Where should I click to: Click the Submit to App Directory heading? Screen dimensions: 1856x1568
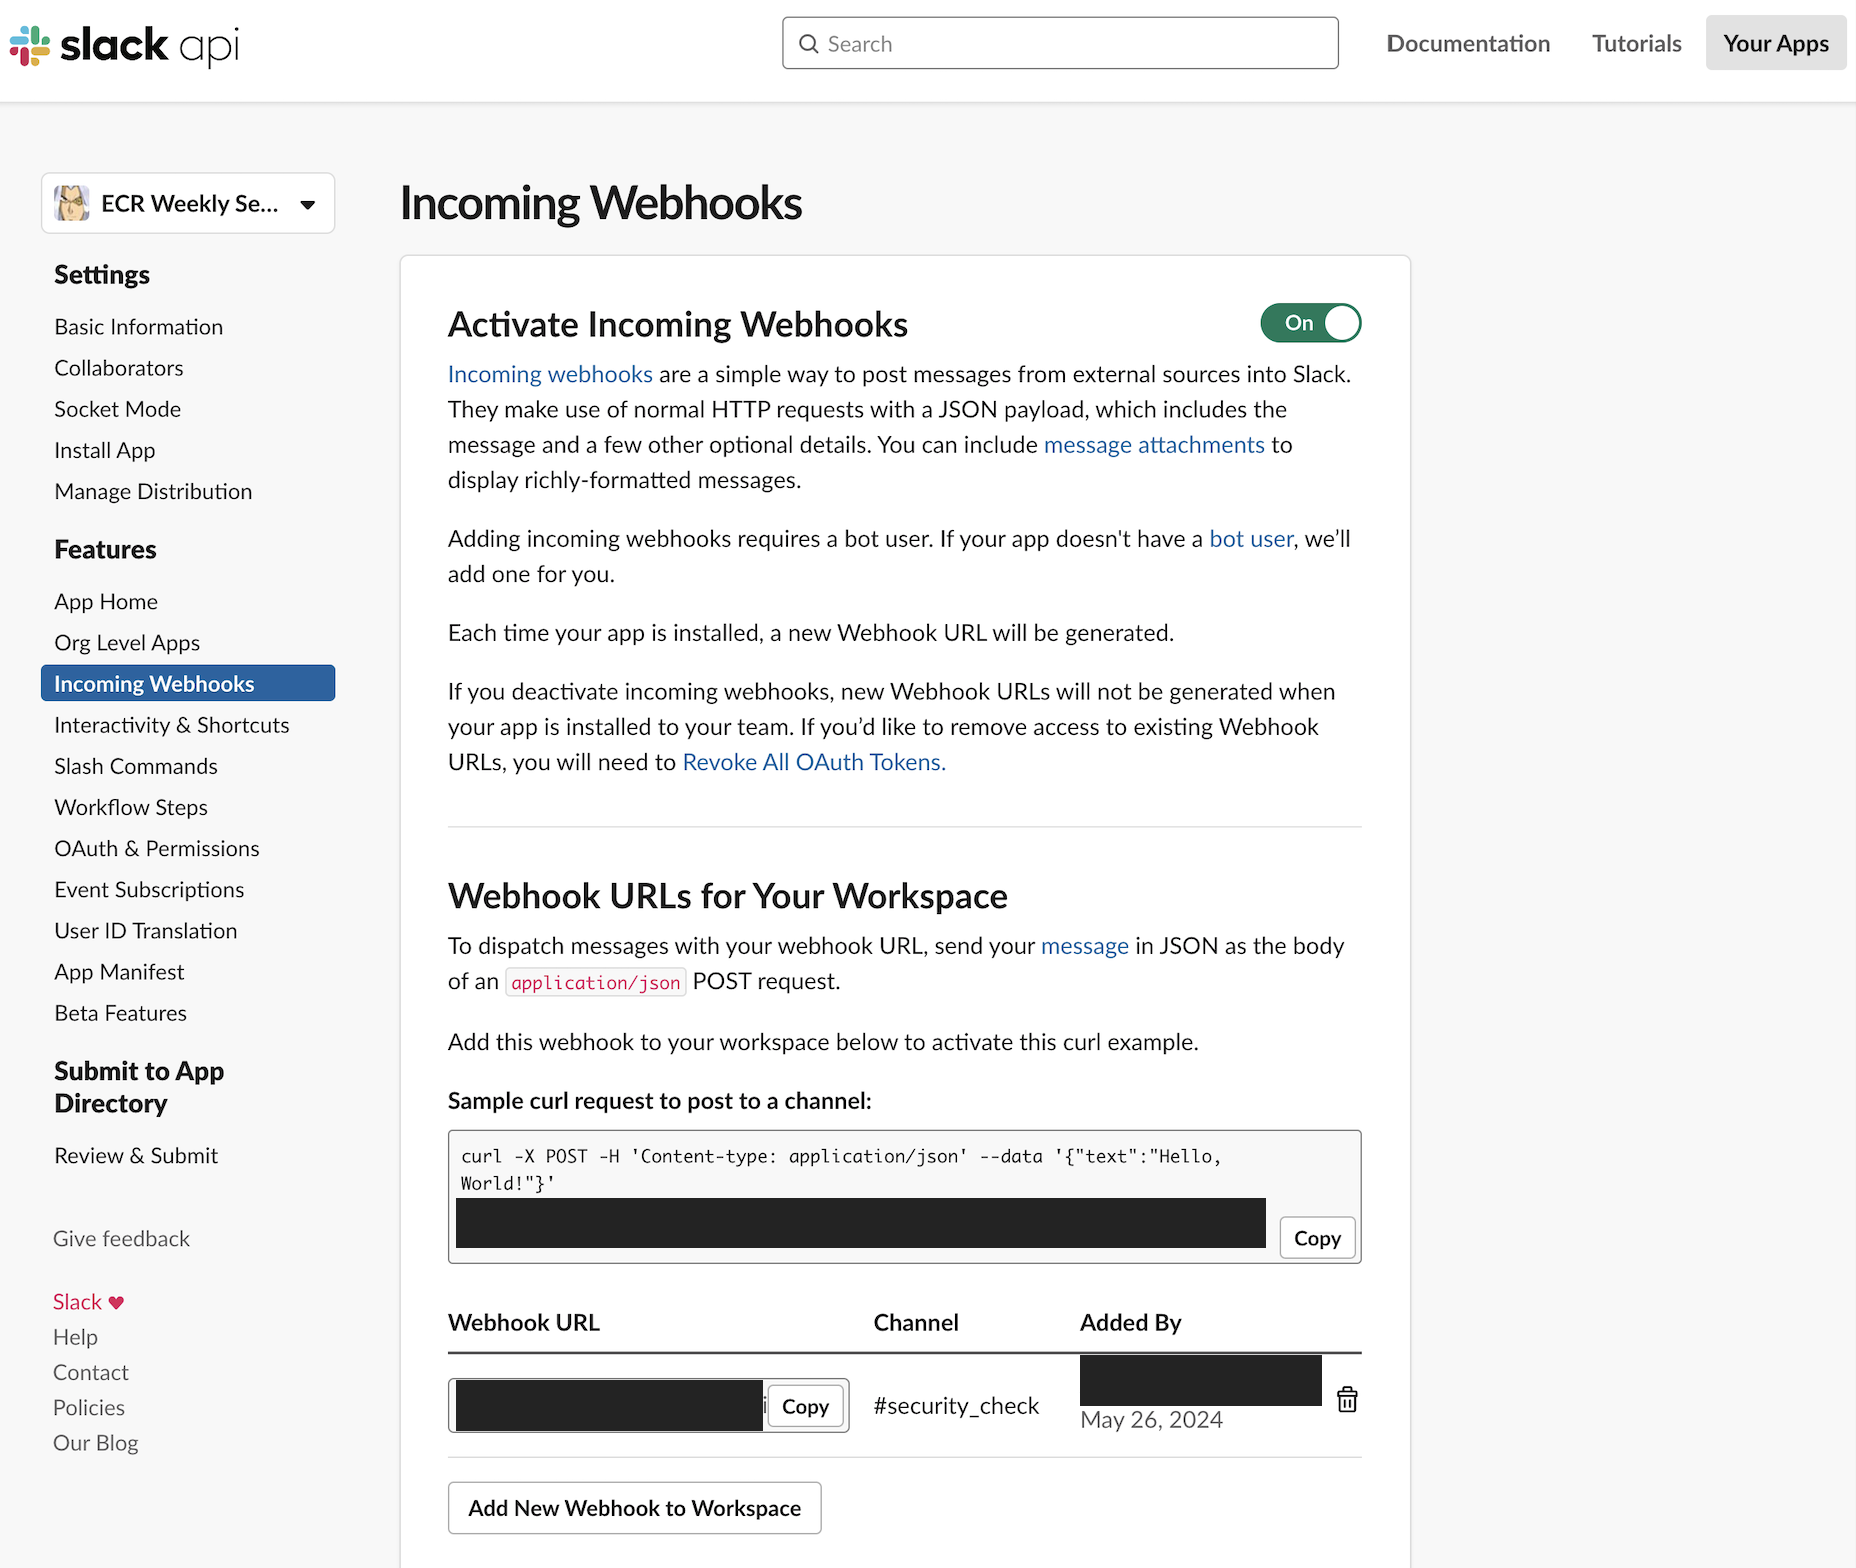139,1087
